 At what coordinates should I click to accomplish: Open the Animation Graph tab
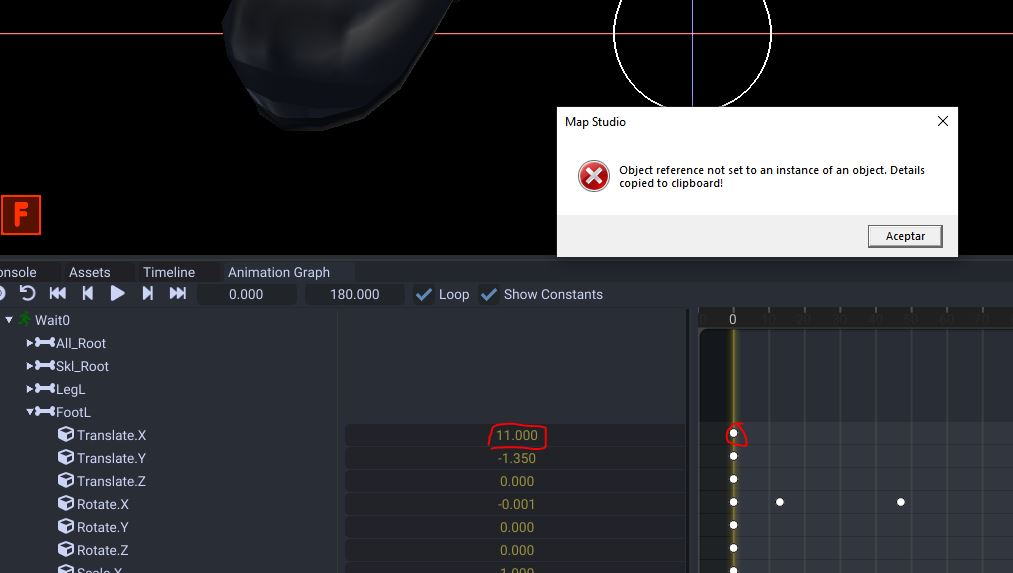point(278,272)
